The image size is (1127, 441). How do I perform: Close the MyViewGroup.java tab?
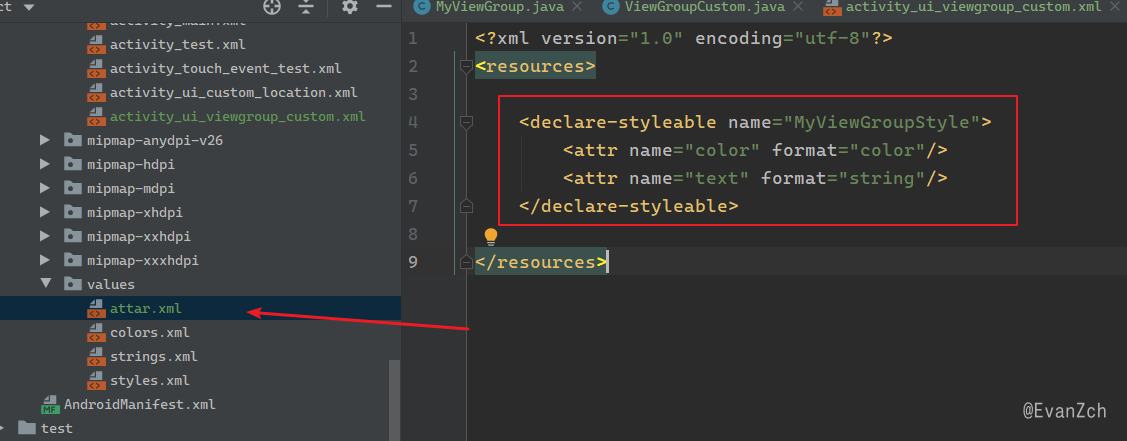(x=576, y=8)
